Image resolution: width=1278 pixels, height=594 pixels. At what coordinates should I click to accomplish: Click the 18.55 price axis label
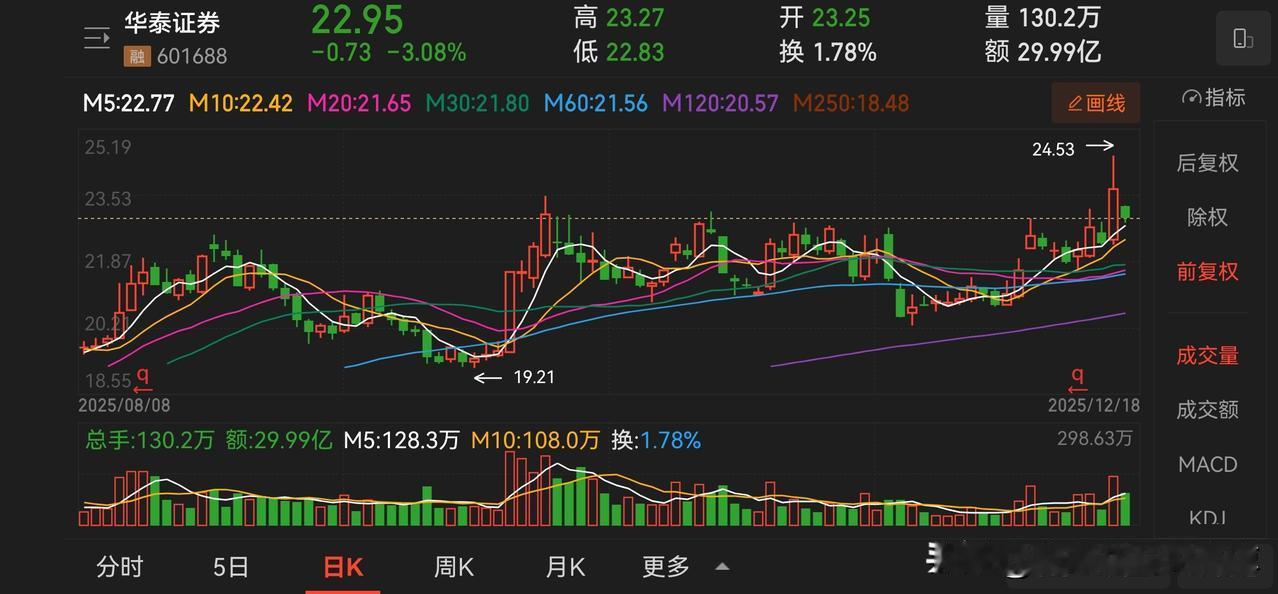(108, 381)
